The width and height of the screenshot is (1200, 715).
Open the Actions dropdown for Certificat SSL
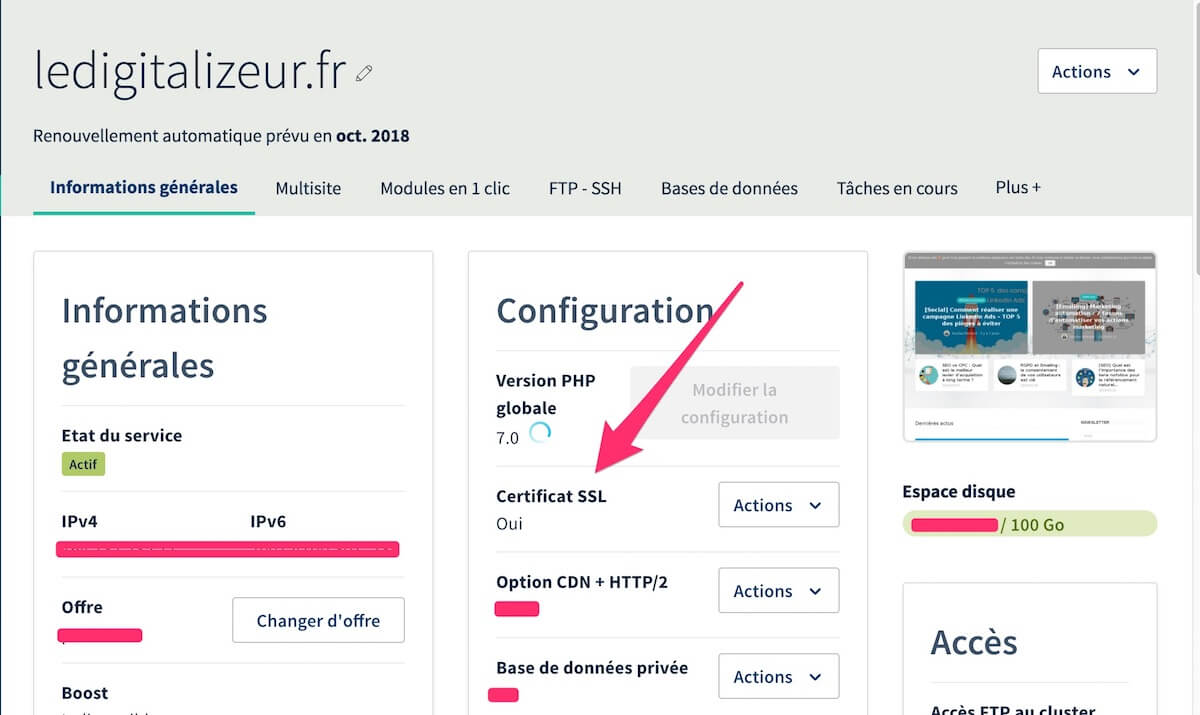(x=777, y=504)
